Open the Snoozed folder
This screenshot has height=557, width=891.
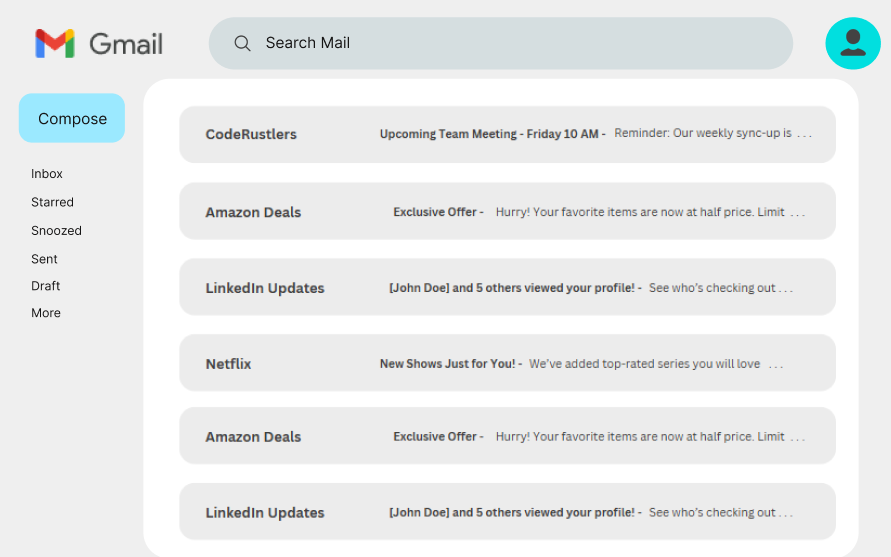click(56, 230)
